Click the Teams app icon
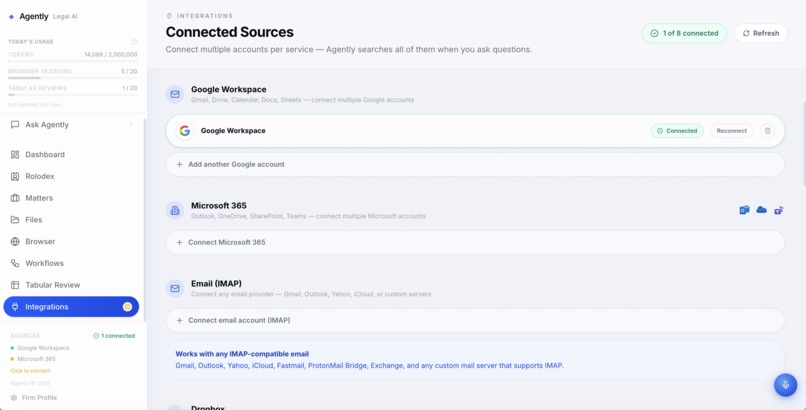Screen dimensions: 806x410 [779, 210]
